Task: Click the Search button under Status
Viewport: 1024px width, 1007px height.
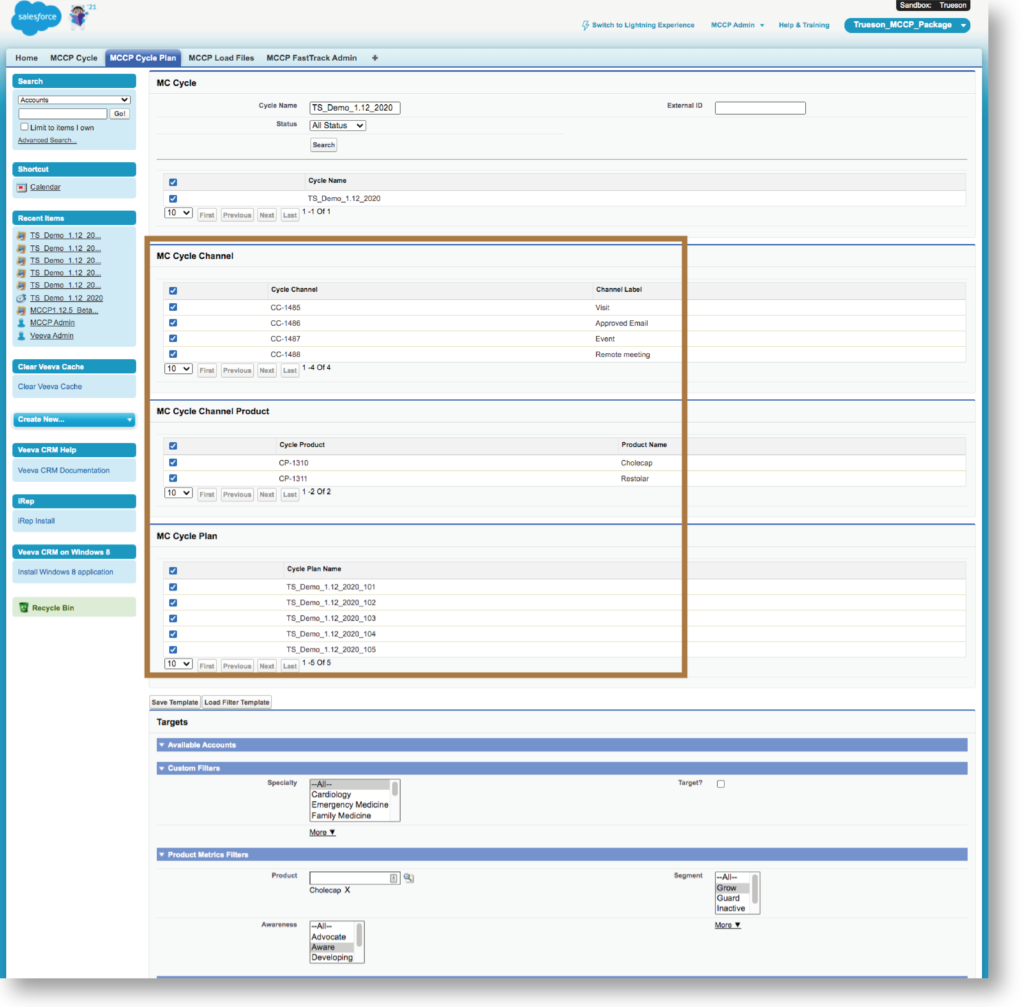Action: 323,145
